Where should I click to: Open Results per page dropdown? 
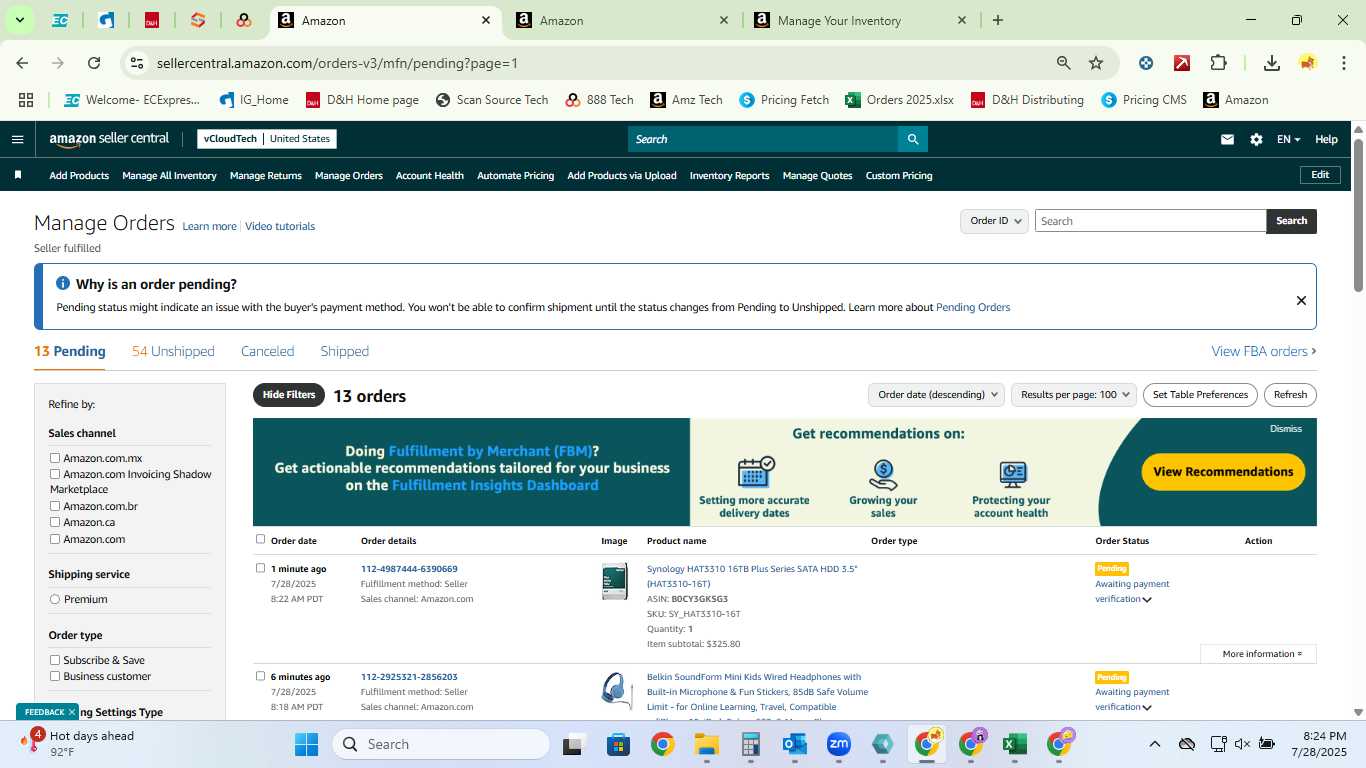[x=1074, y=395]
